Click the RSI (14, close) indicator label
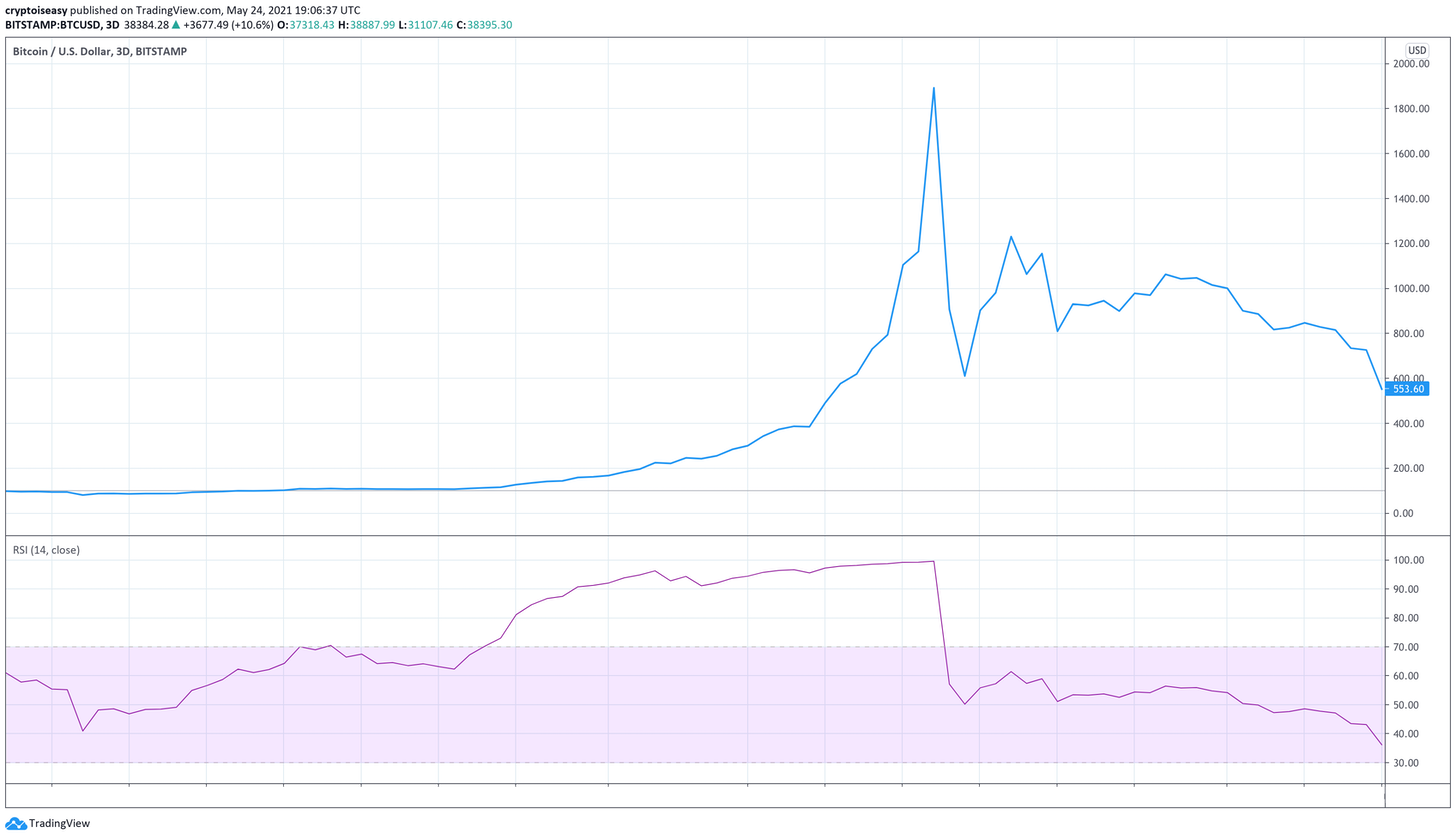Viewport: 1456px width, 839px height. pos(46,550)
